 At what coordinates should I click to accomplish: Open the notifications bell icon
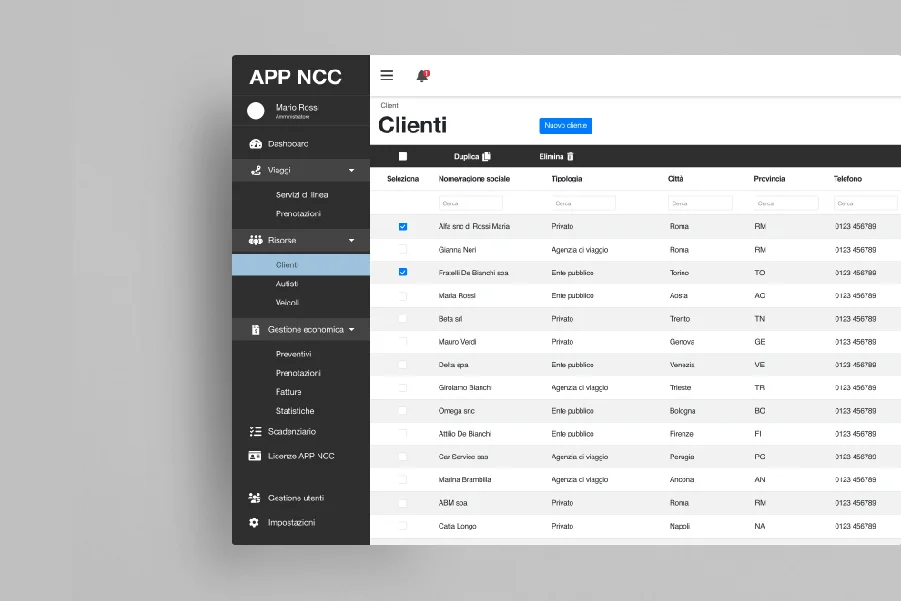[x=422, y=76]
